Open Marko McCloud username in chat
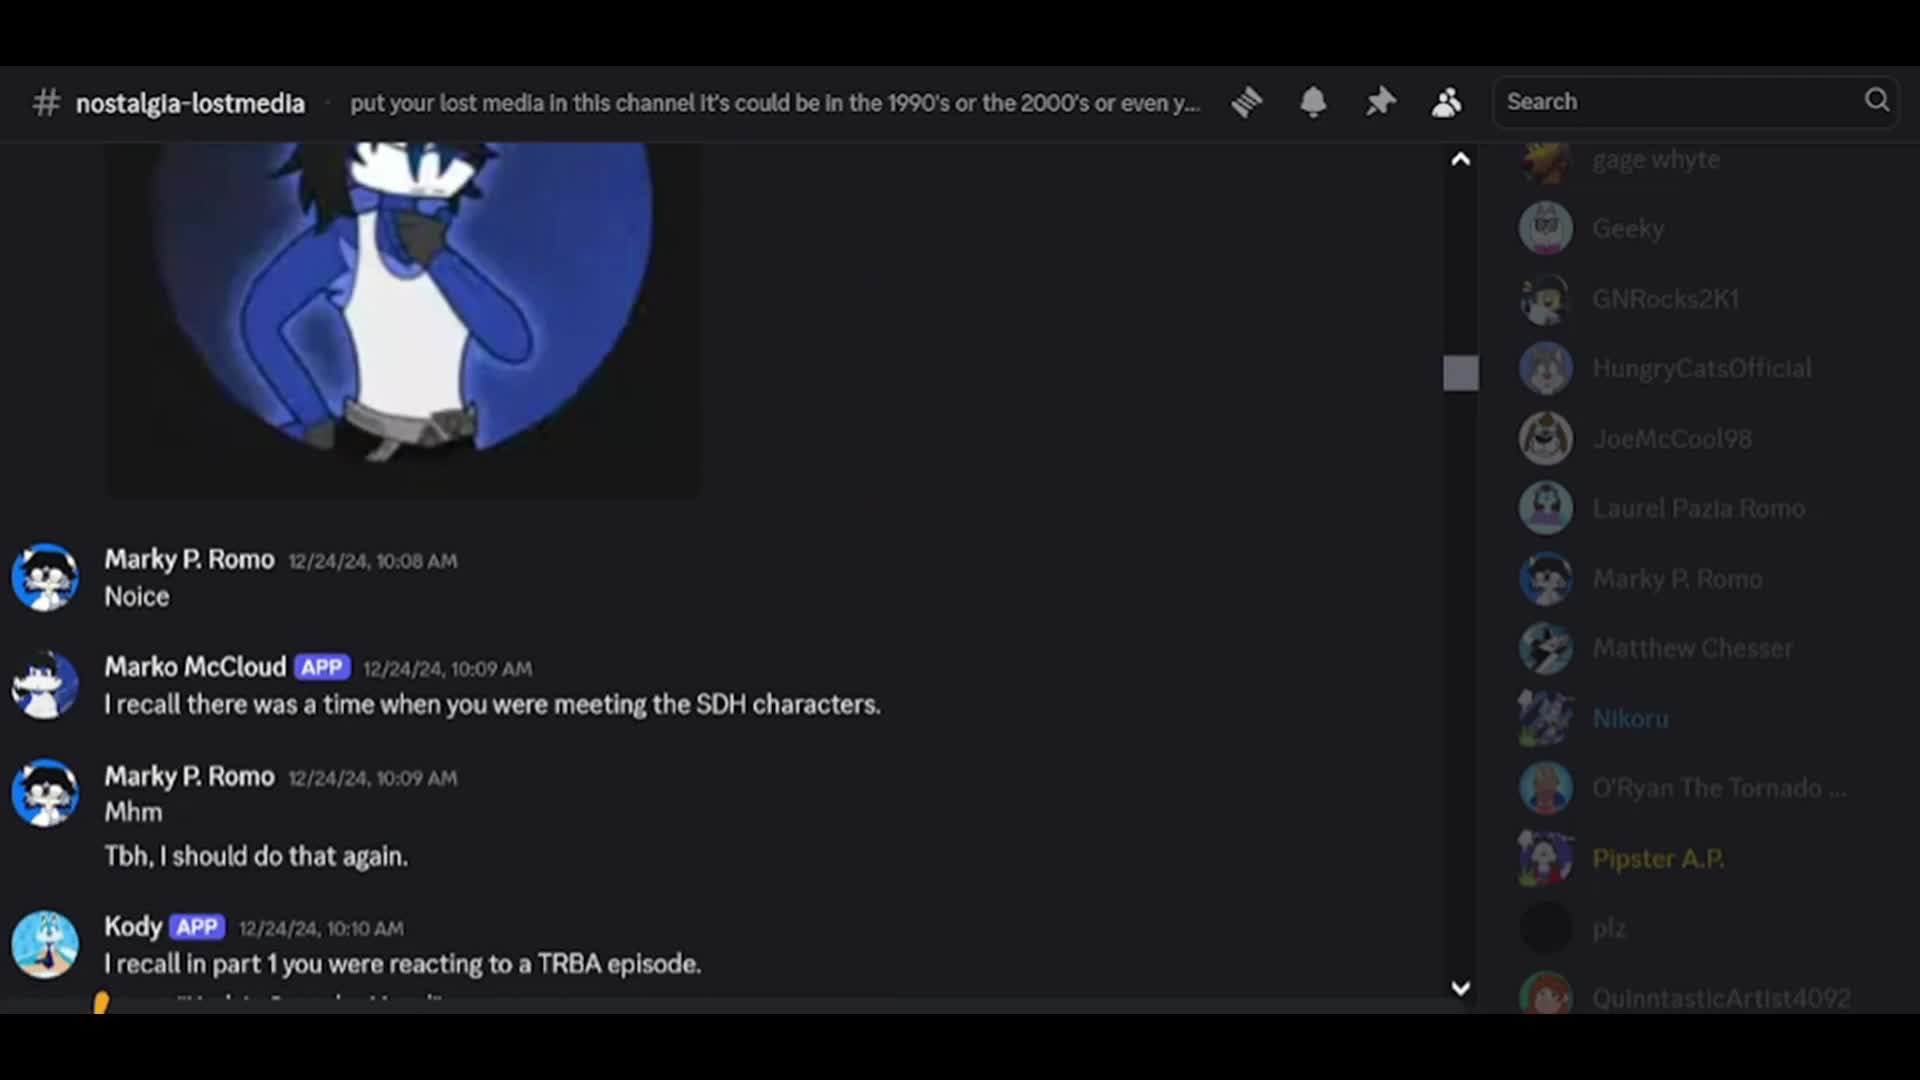Viewport: 1920px width, 1080px height. (x=195, y=667)
